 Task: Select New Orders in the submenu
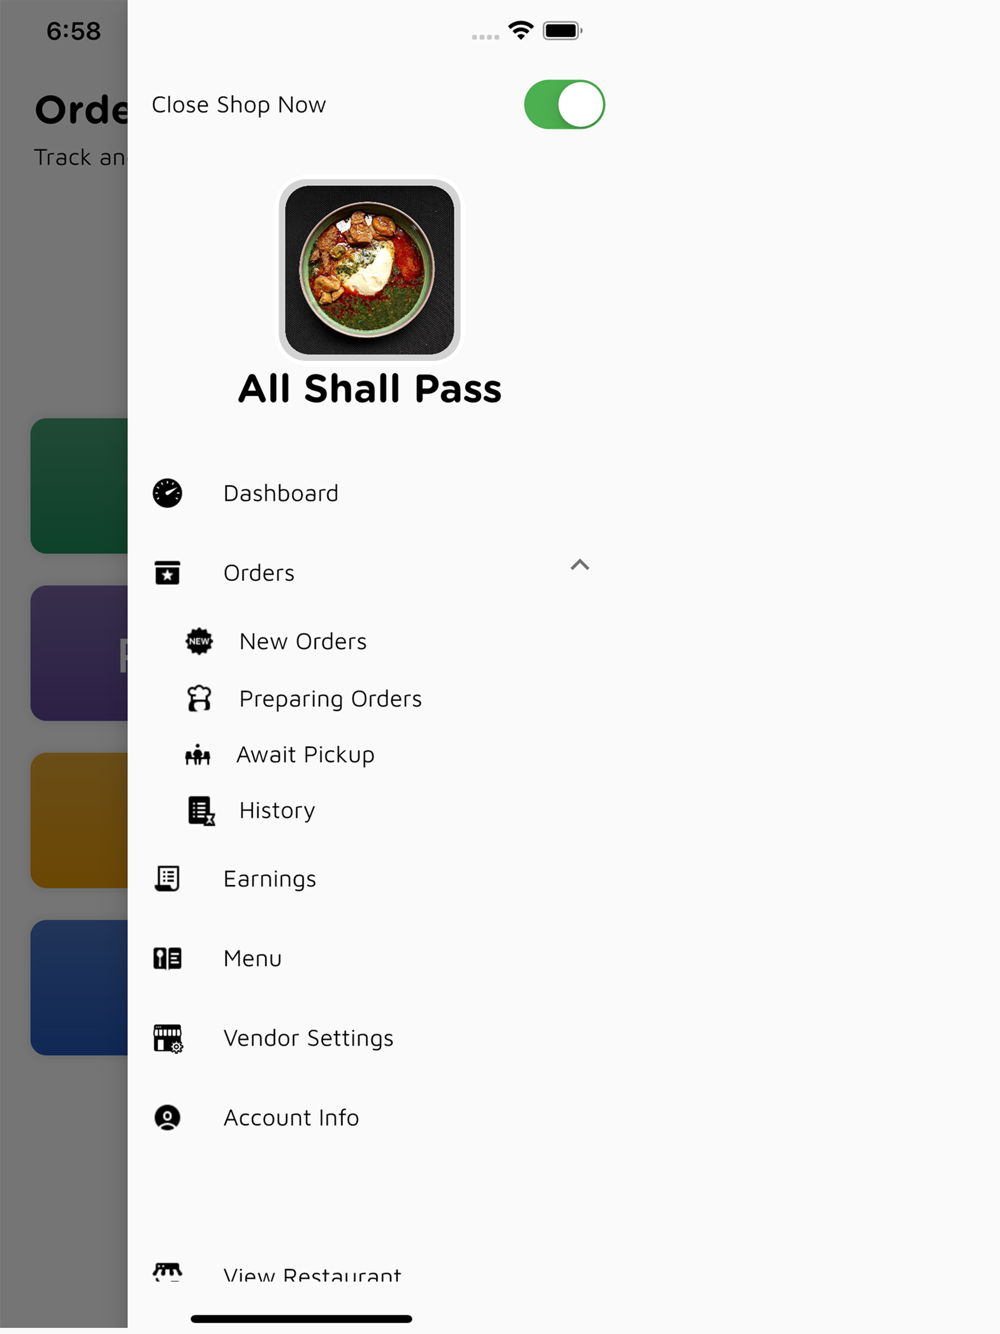[303, 641]
